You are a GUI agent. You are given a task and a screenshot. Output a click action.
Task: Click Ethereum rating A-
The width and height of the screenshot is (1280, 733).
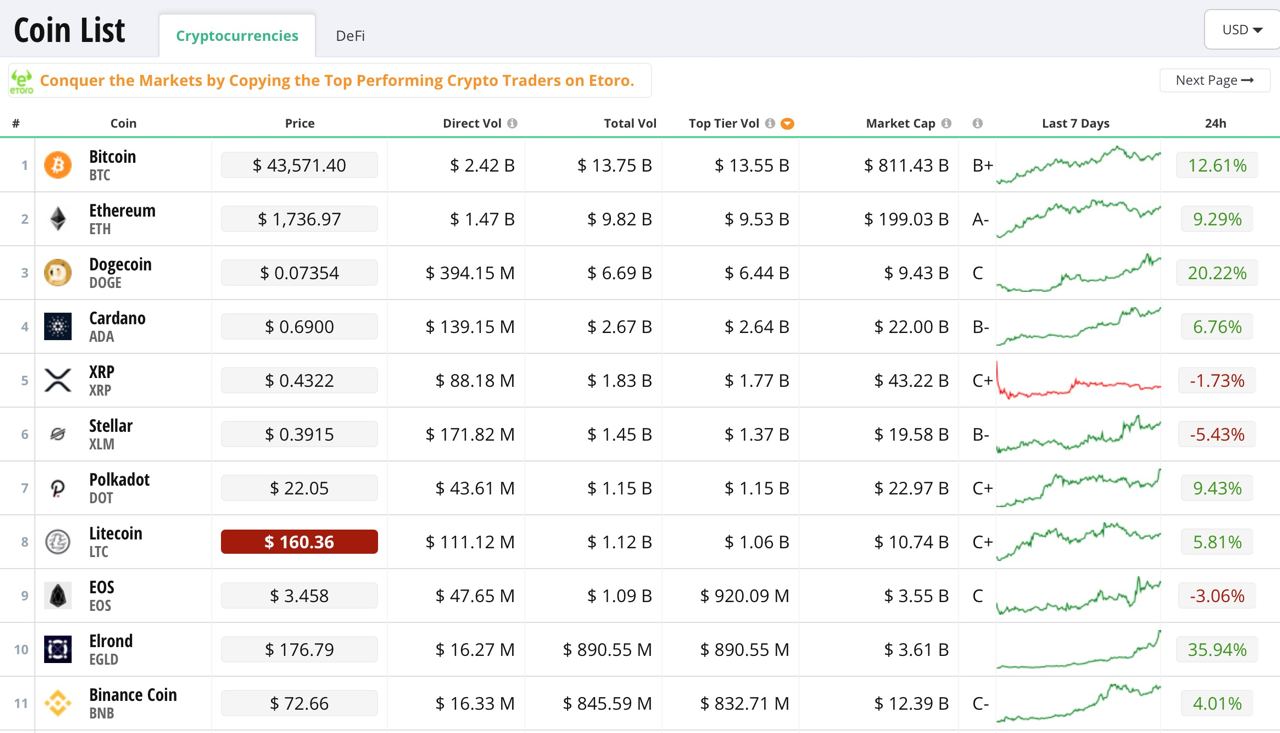(980, 219)
